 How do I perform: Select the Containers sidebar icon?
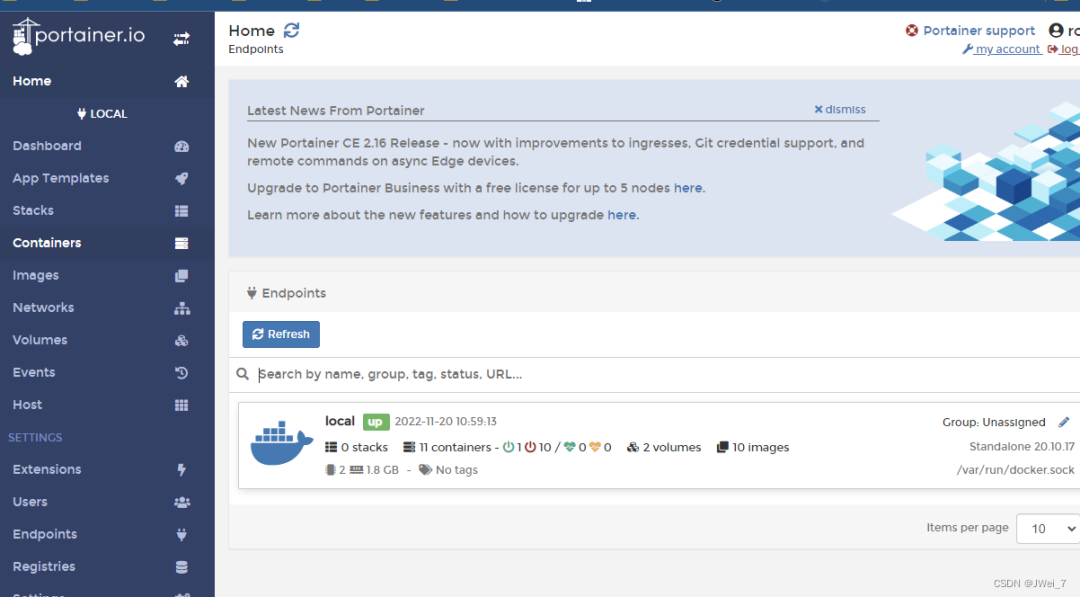pos(181,243)
